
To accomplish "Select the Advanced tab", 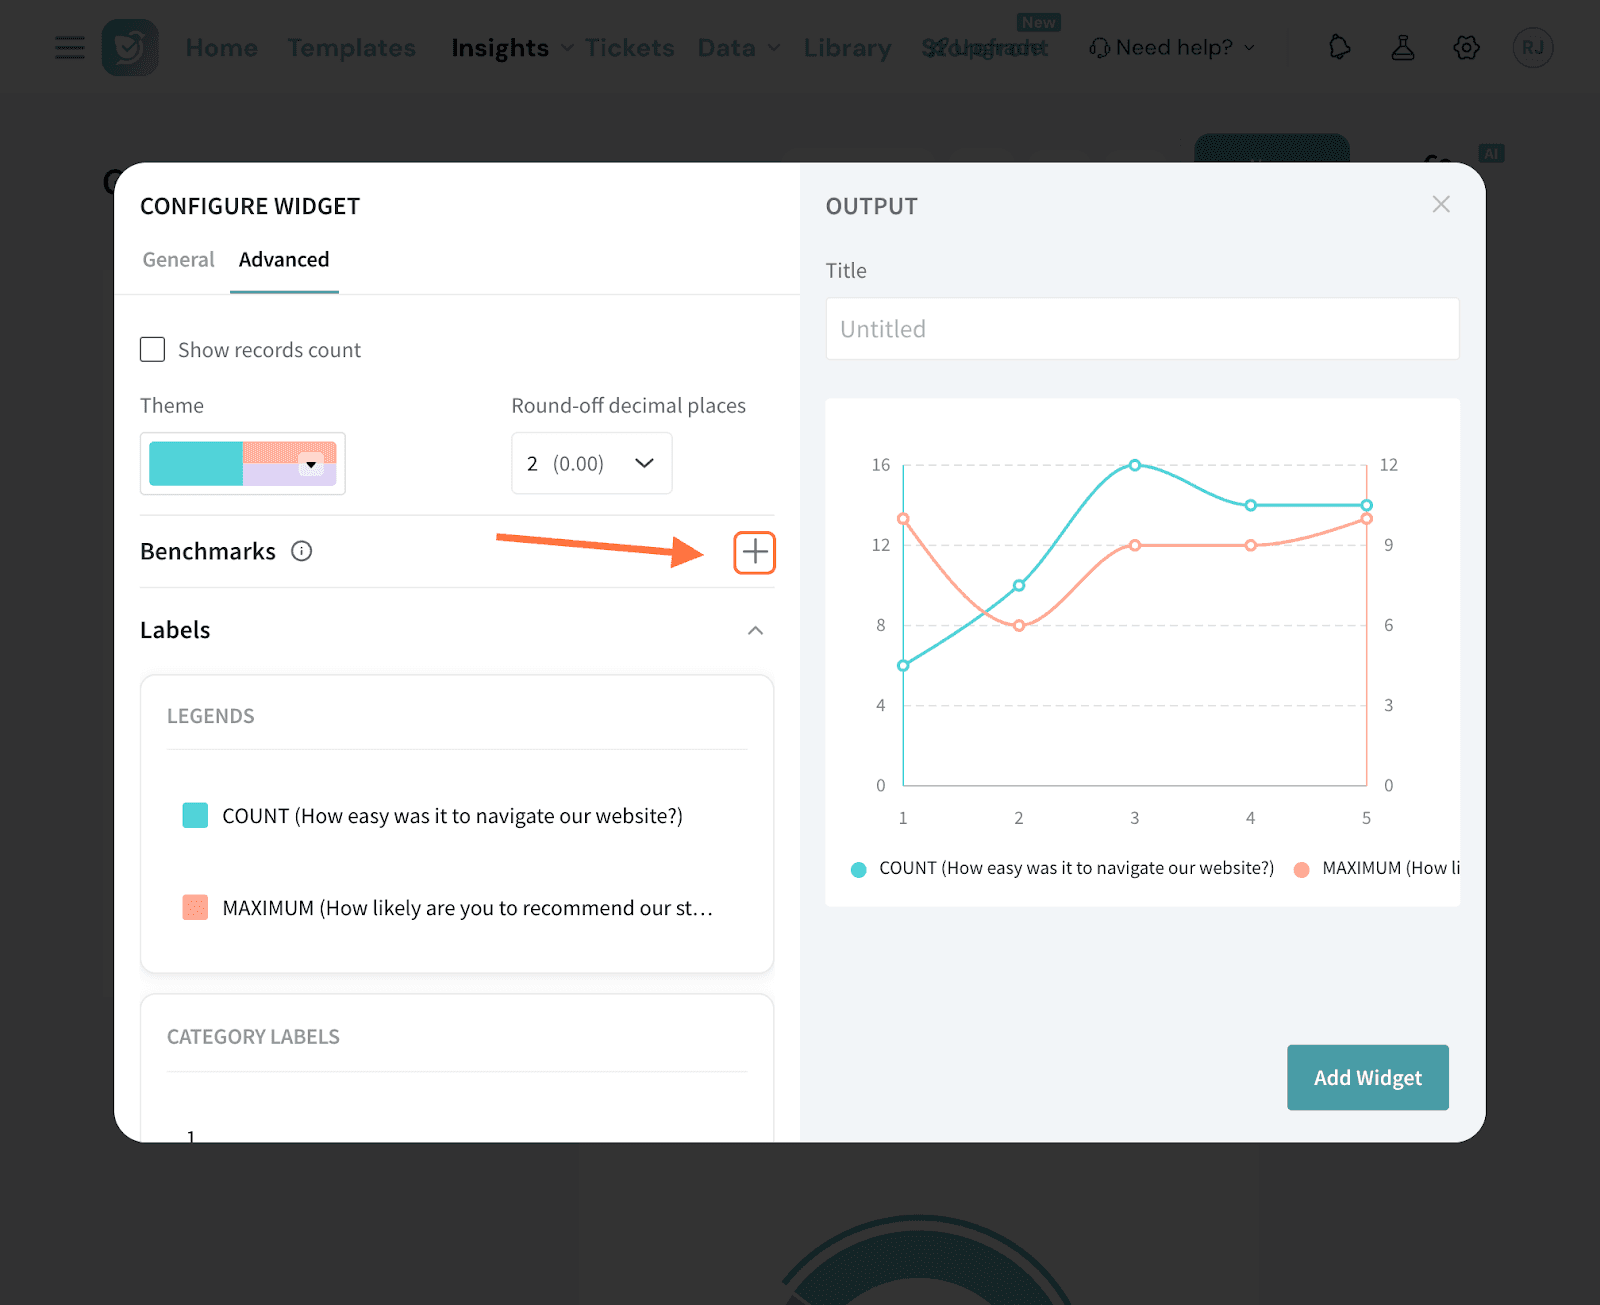I will click(284, 260).
